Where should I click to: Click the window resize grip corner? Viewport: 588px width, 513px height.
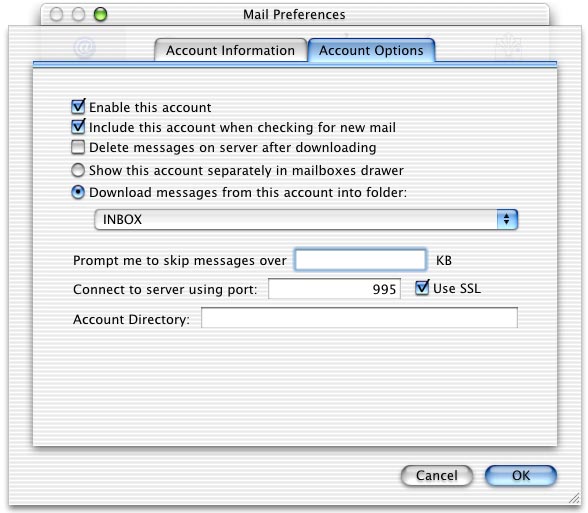[x=574, y=498]
